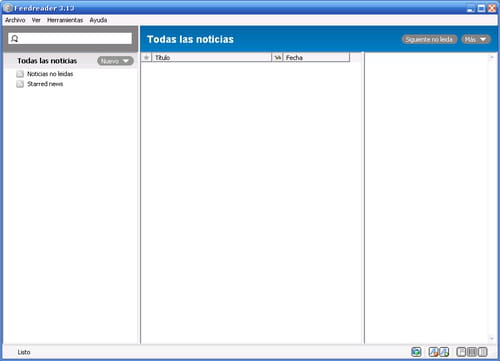The image size is (500, 361).
Task: Click the small icon column left of Fecha
Action: click(x=277, y=57)
